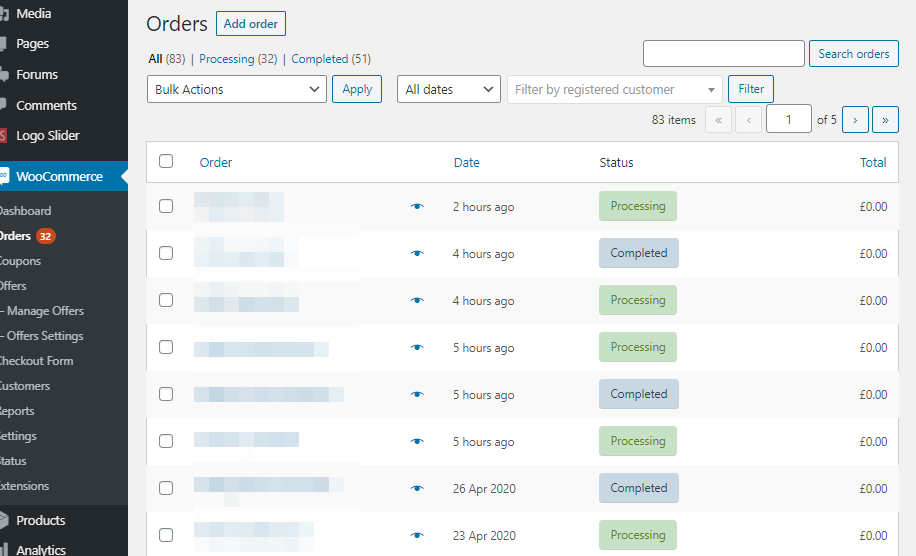Open the Bulk Actions dropdown
The height and width of the screenshot is (556, 916).
coord(237,89)
